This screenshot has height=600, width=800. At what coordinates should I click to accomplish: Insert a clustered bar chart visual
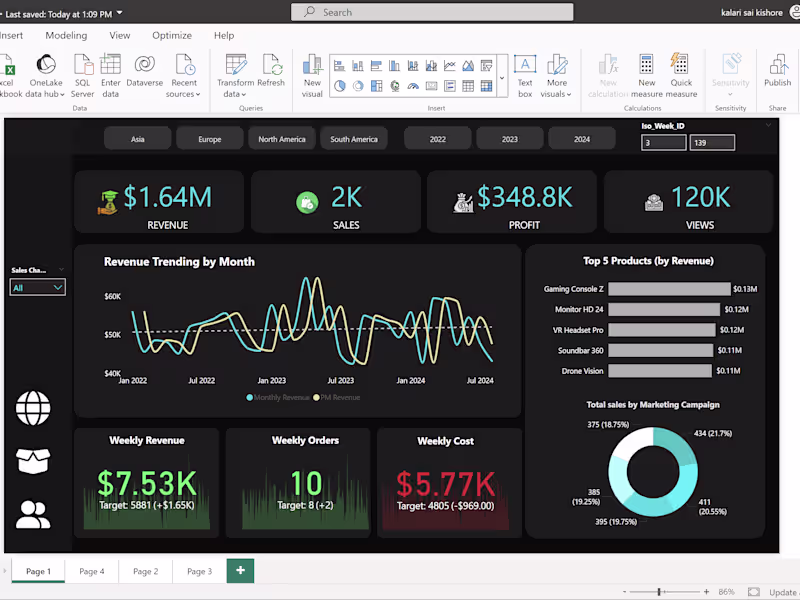point(376,66)
